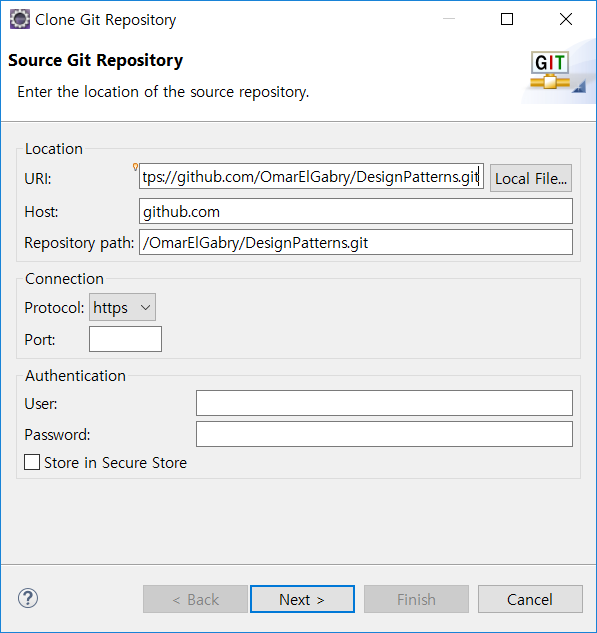Image resolution: width=597 pixels, height=633 pixels.
Task: Maximize the Clone Git Repository window
Action: [507, 19]
